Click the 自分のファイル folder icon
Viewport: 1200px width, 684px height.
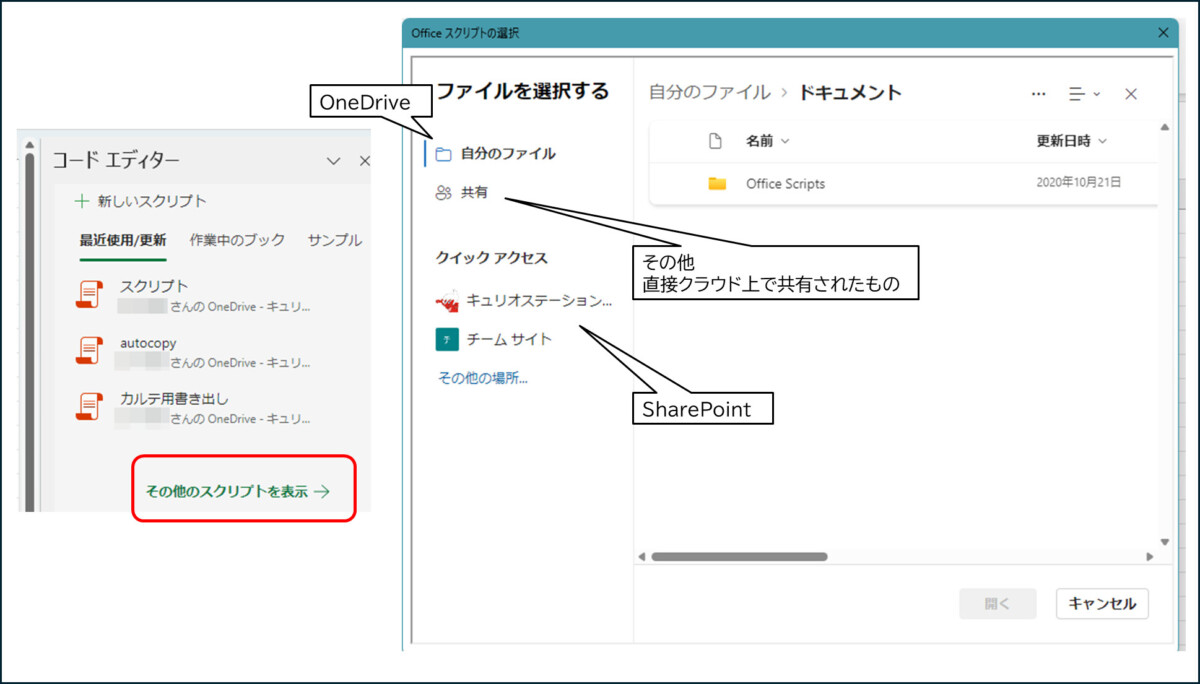click(444, 154)
